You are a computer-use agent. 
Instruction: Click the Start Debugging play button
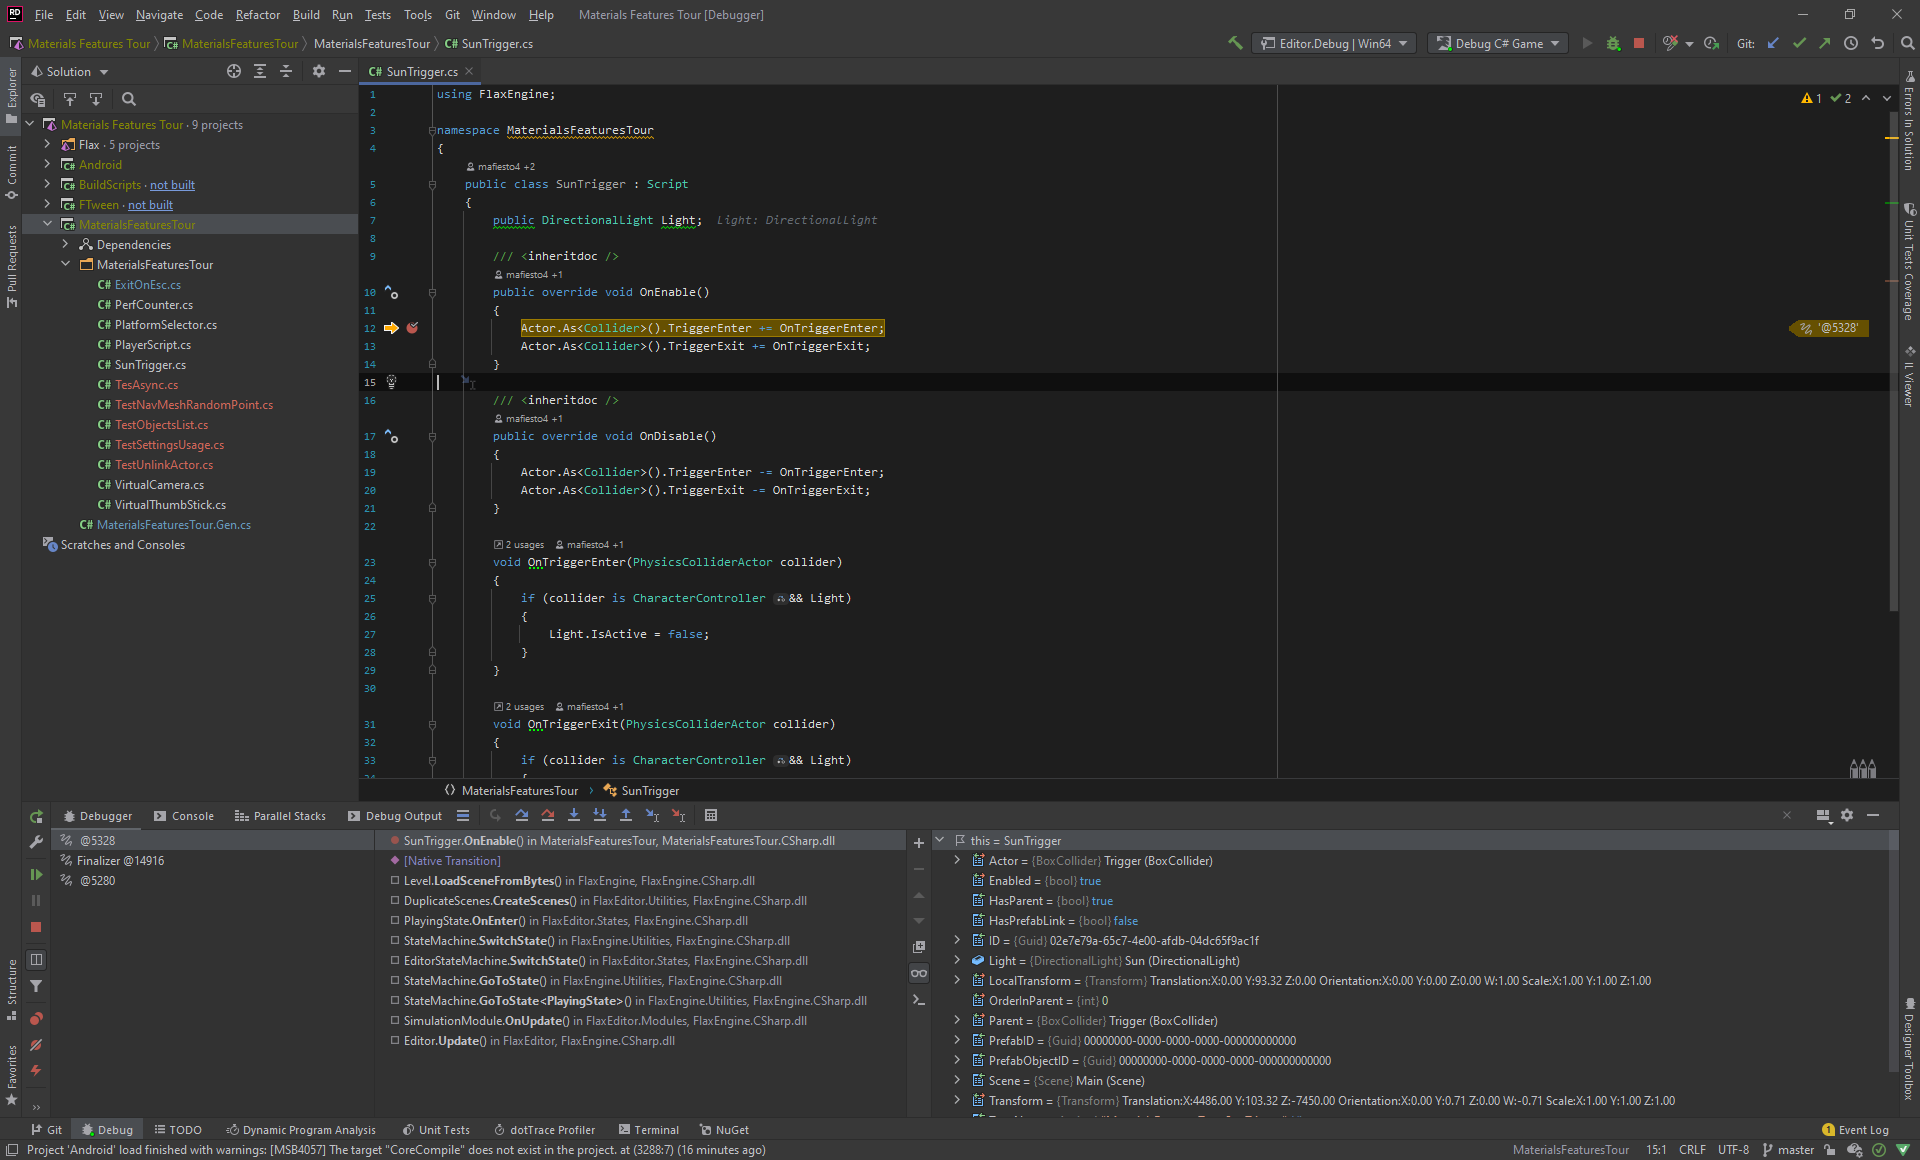[1584, 45]
